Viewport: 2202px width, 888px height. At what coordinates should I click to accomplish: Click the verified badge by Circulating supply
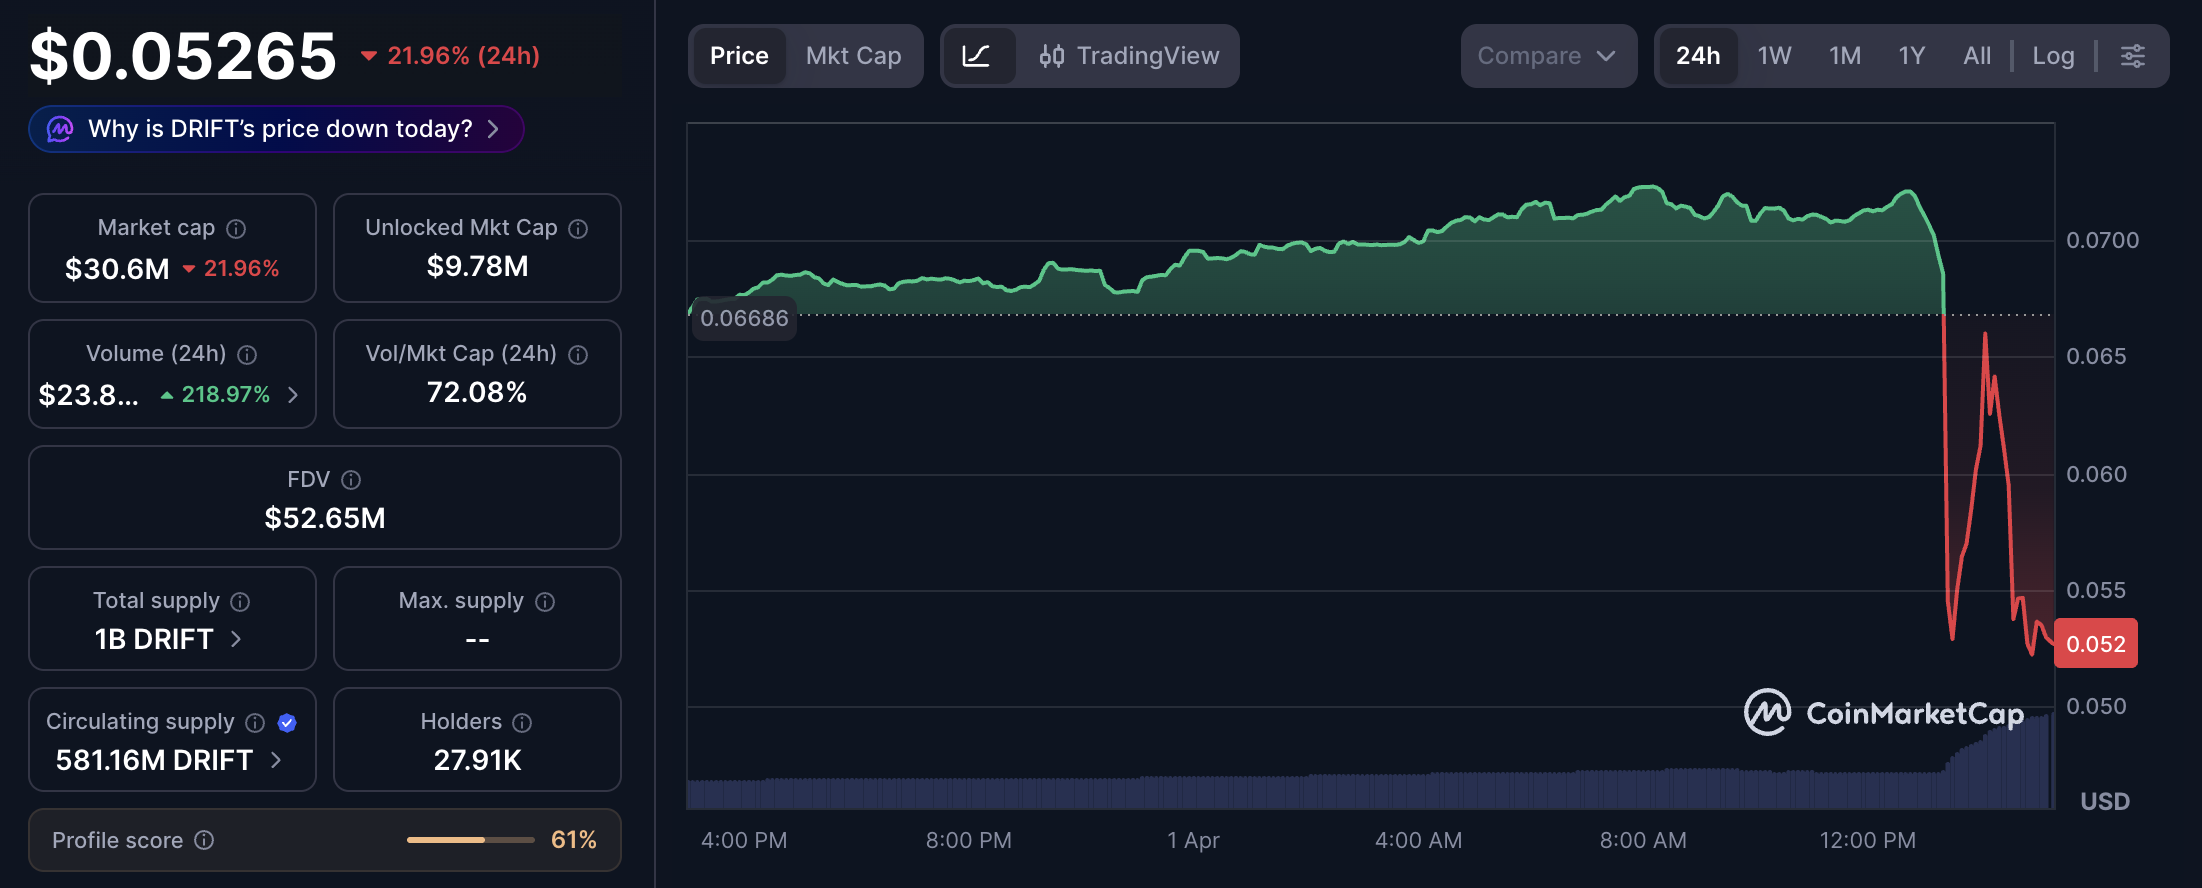(287, 722)
